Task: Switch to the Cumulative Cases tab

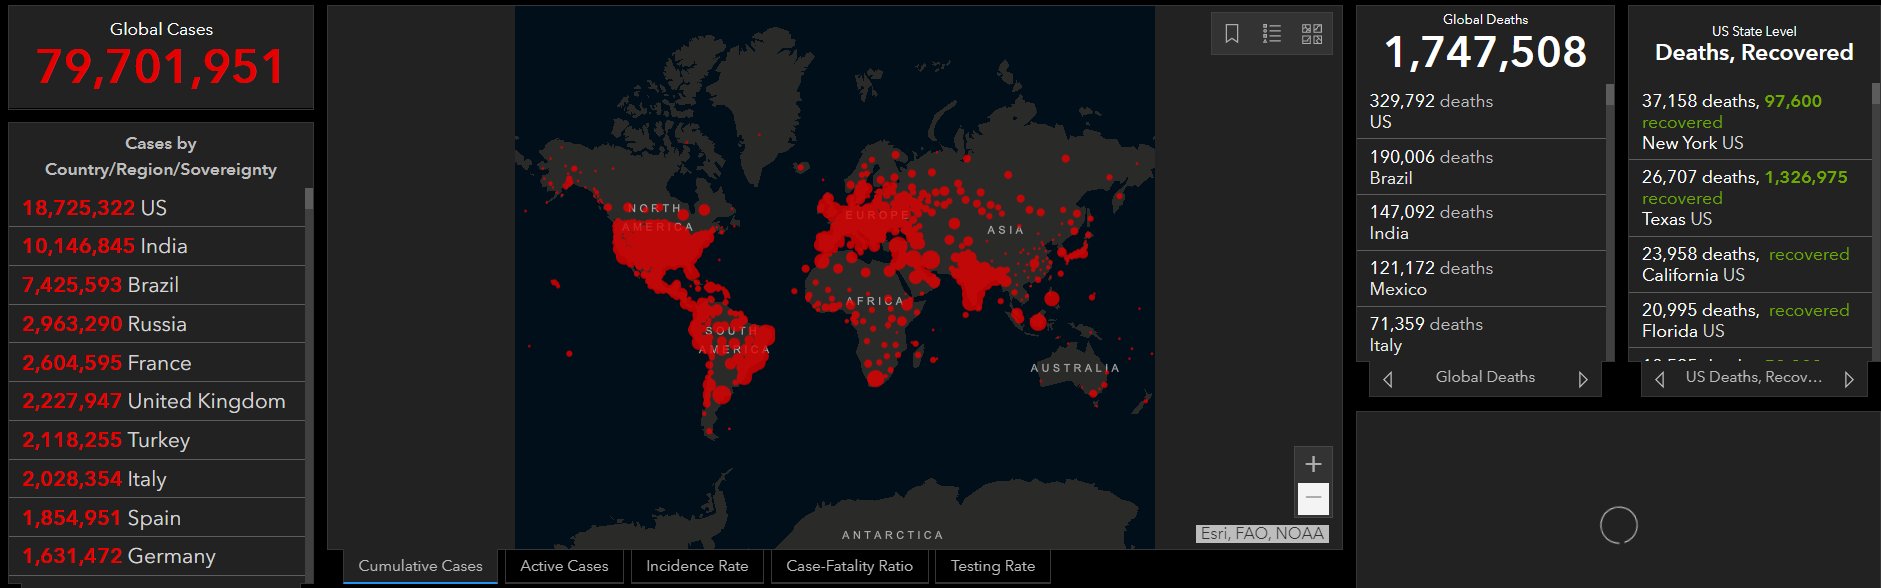Action: [x=421, y=566]
